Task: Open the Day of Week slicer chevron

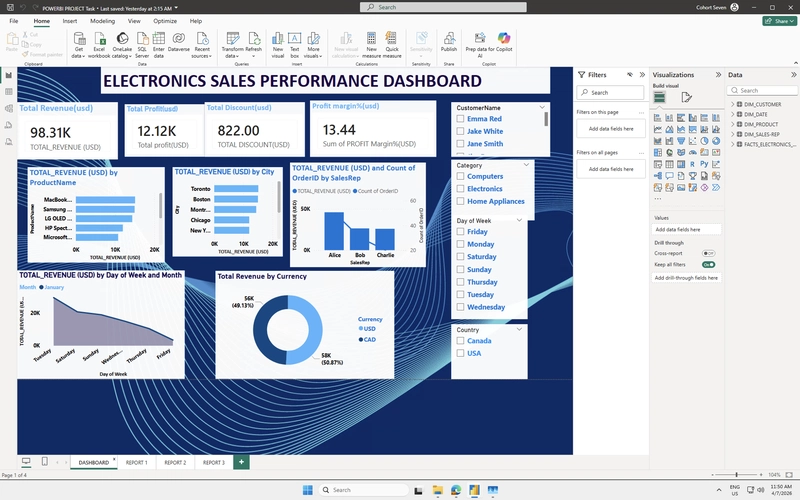Action: point(519,220)
